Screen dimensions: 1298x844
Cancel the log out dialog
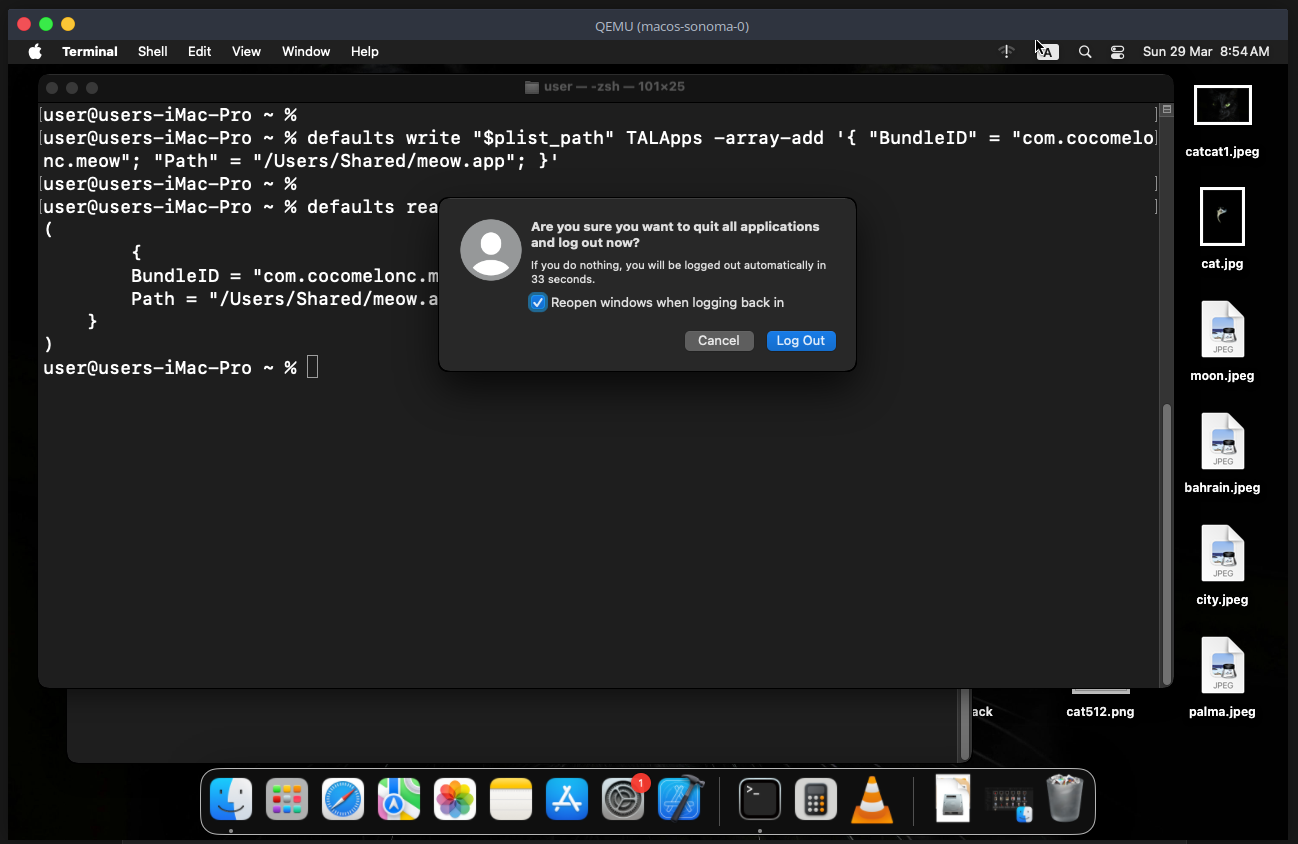click(x=718, y=341)
